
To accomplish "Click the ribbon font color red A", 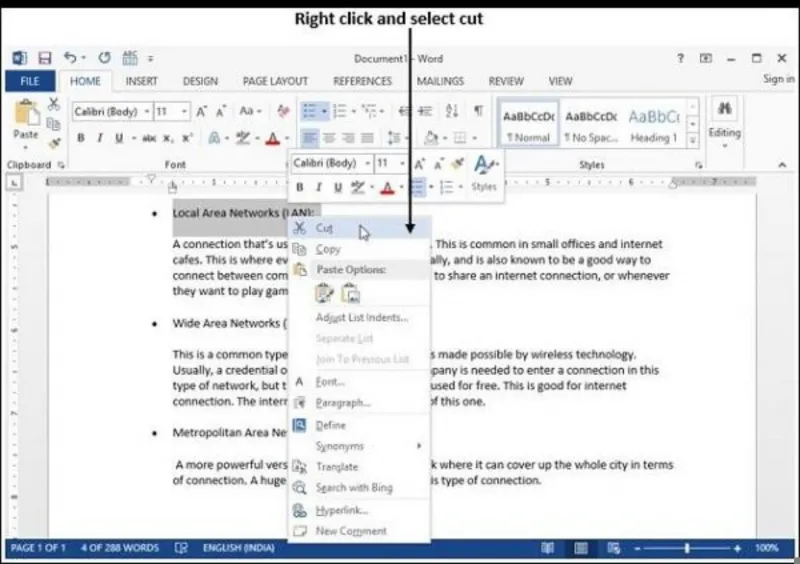I will point(272,138).
